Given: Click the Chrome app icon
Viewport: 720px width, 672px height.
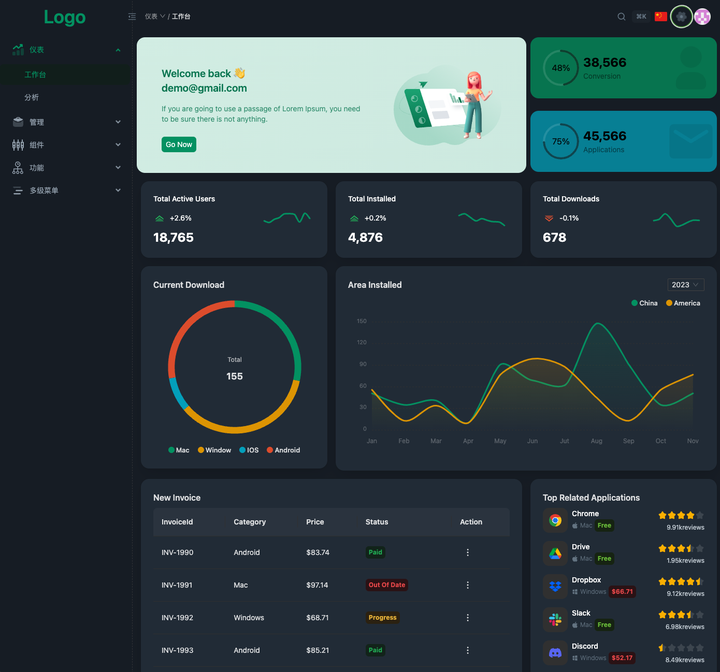Looking at the screenshot, I should [555, 520].
